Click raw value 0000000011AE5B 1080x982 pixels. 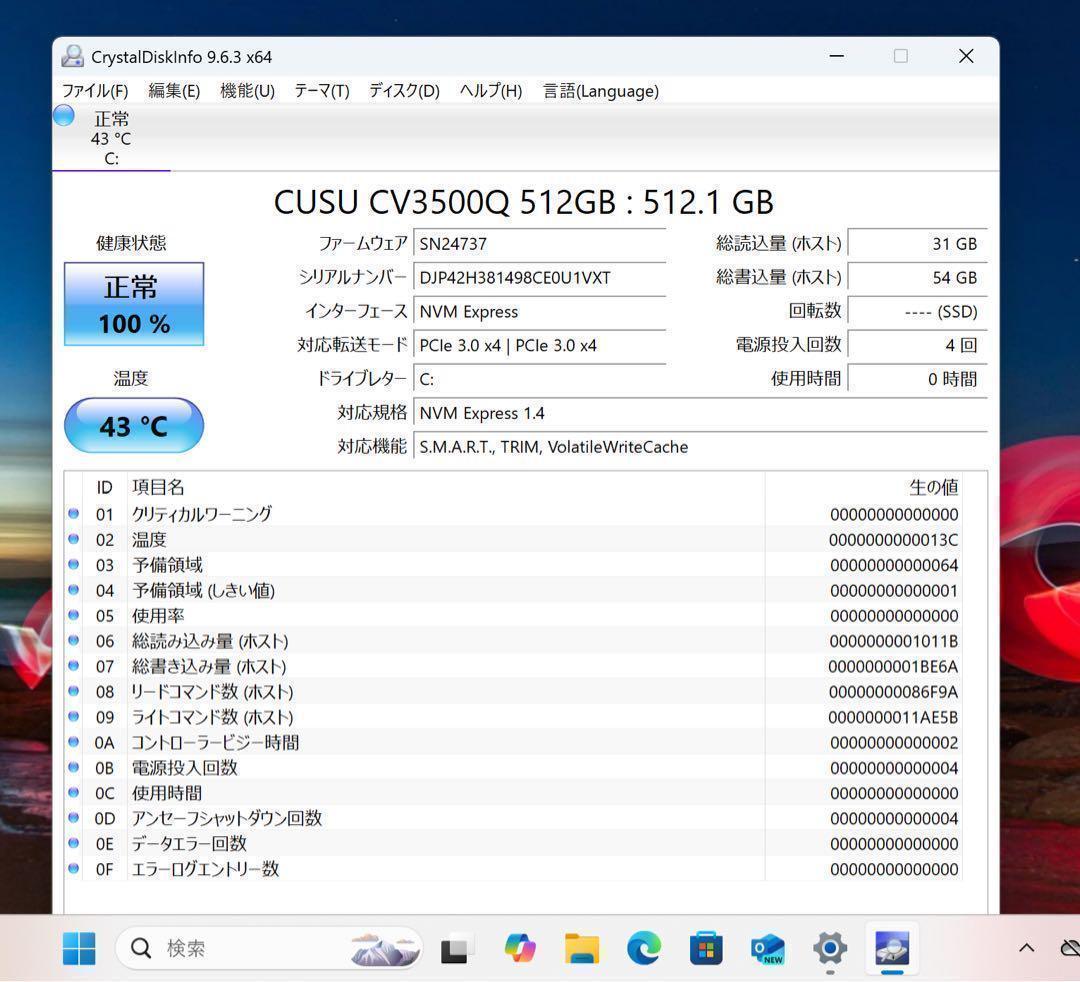tap(893, 718)
